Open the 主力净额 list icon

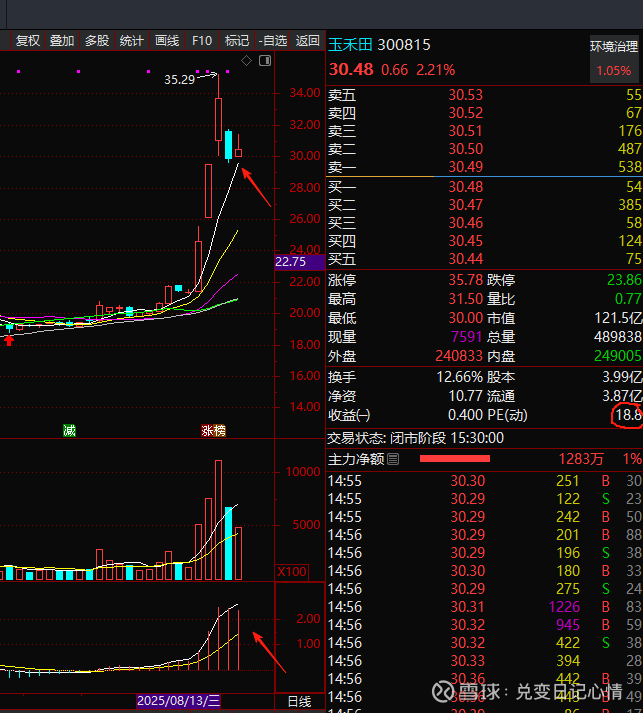coord(394,459)
